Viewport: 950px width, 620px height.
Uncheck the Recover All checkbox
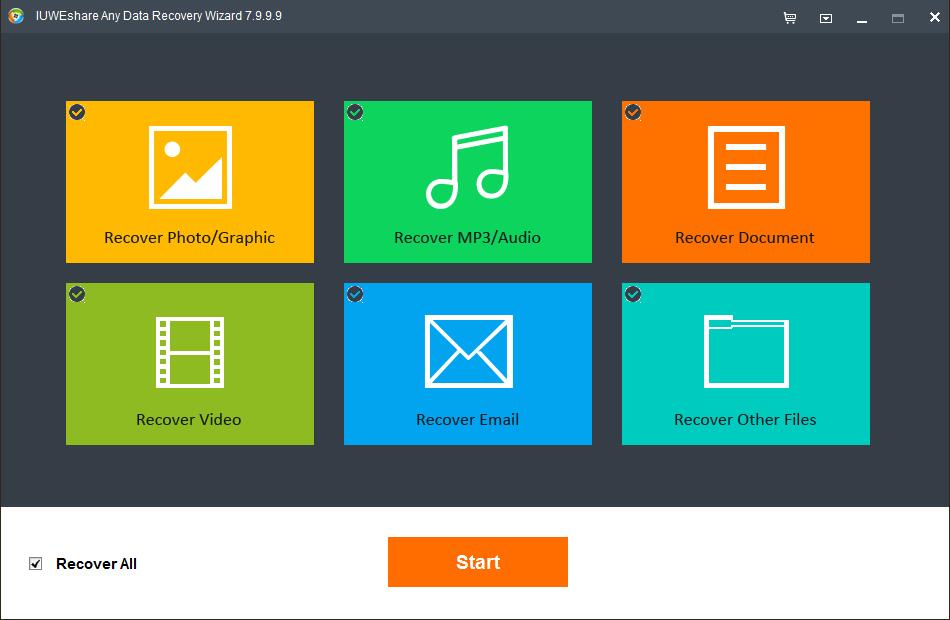35,564
